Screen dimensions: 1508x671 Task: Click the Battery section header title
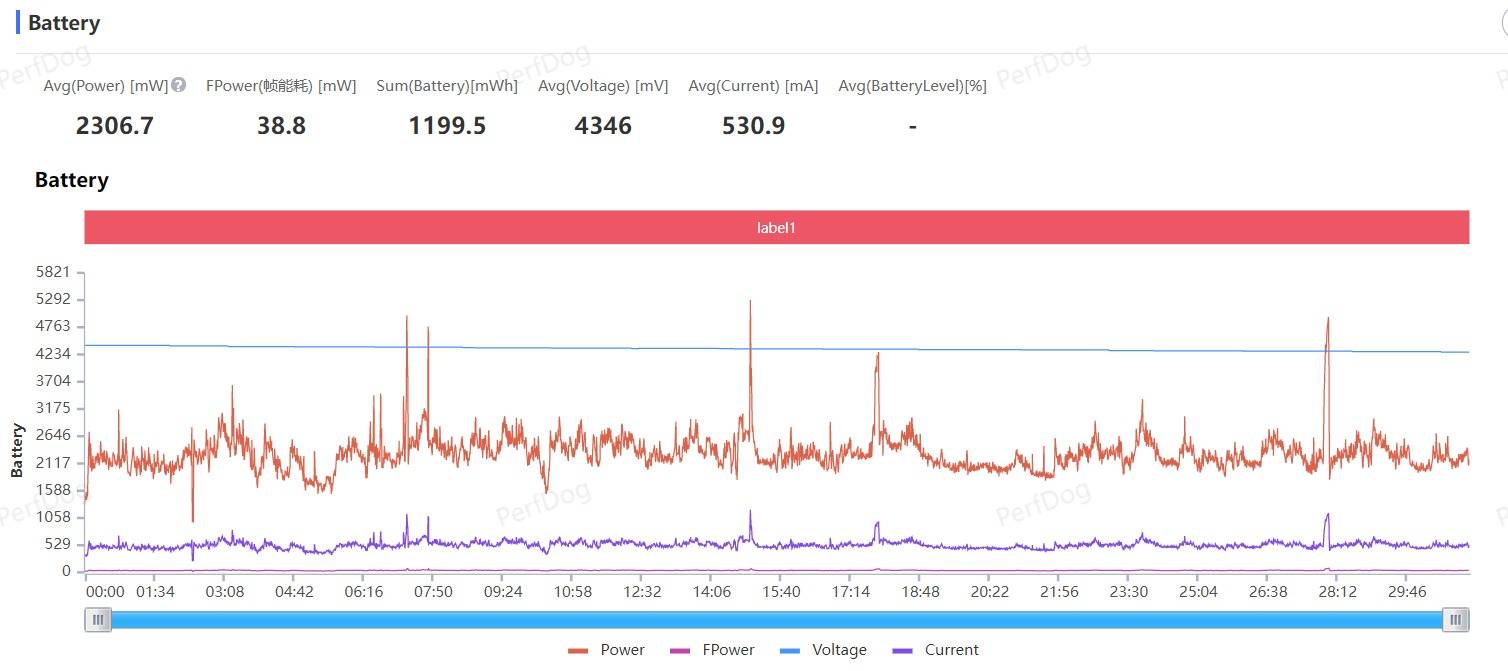[x=64, y=23]
